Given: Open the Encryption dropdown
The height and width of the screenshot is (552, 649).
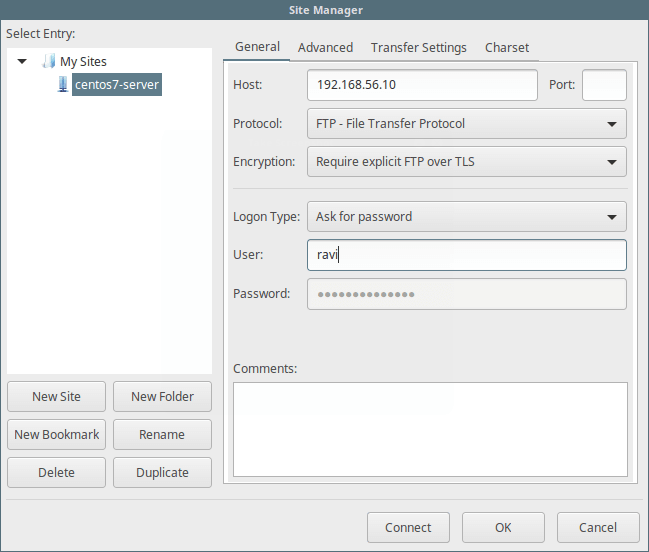Looking at the screenshot, I should (466, 161).
